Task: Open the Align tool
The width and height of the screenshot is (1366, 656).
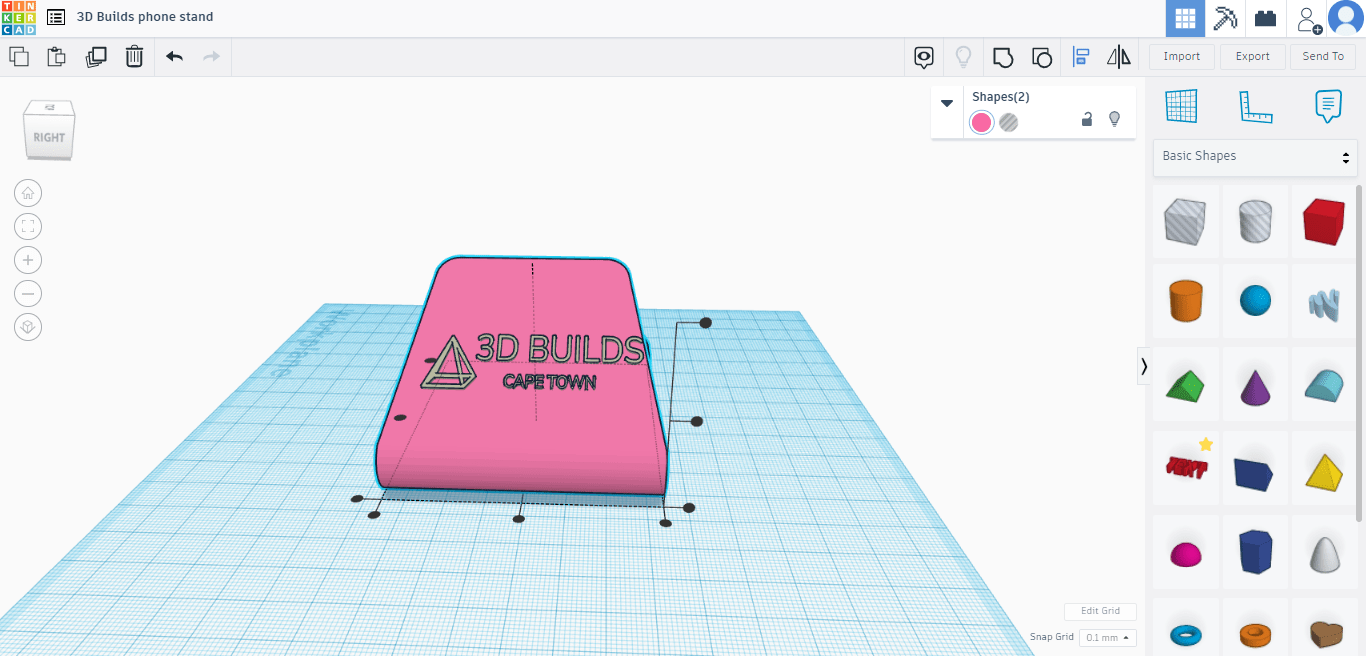Action: pyautogui.click(x=1080, y=57)
